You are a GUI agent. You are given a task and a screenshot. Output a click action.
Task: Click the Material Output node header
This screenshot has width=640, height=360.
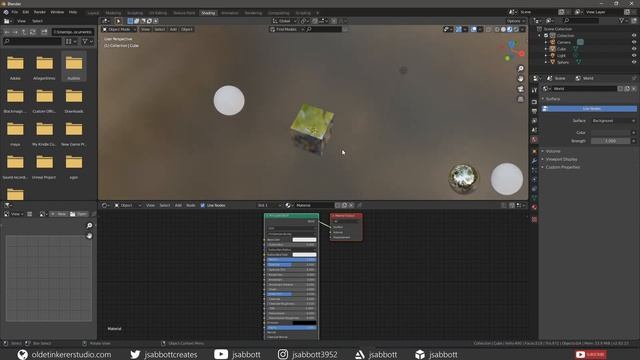pos(346,216)
